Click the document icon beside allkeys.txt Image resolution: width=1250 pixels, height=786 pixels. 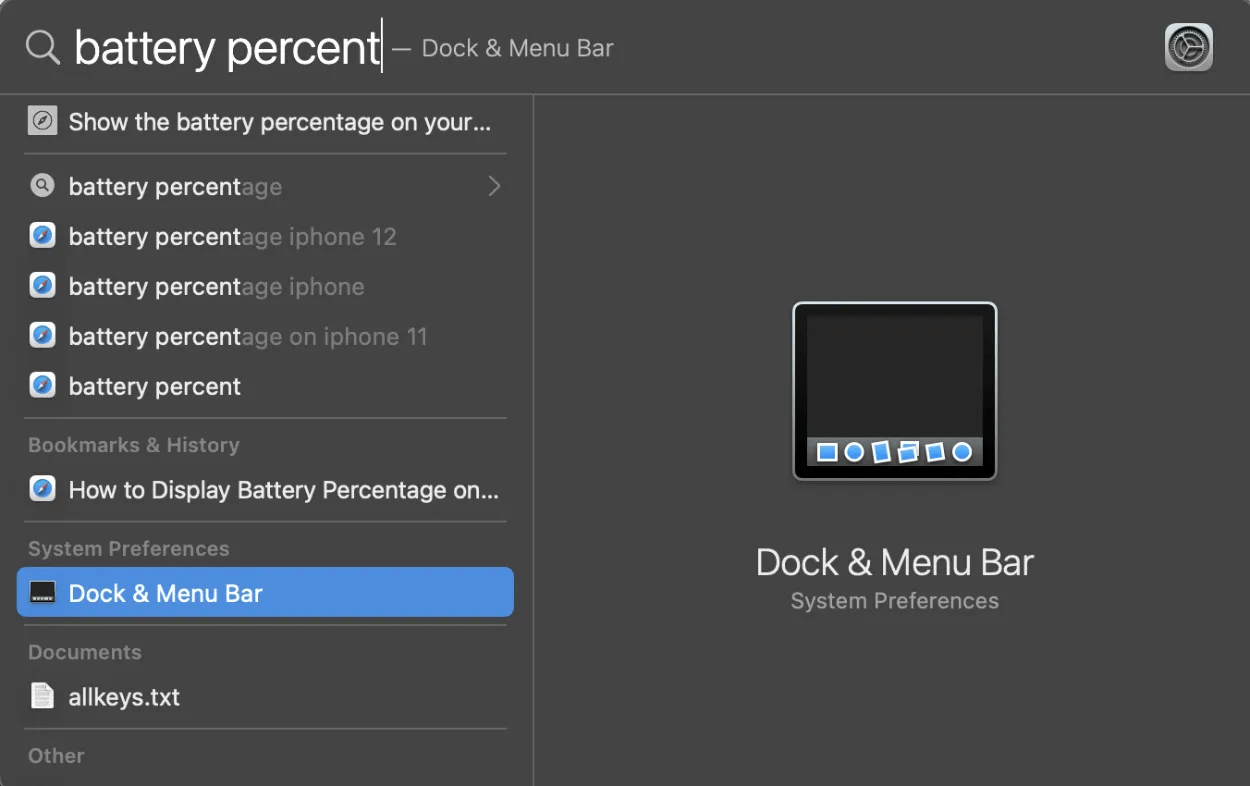point(42,696)
